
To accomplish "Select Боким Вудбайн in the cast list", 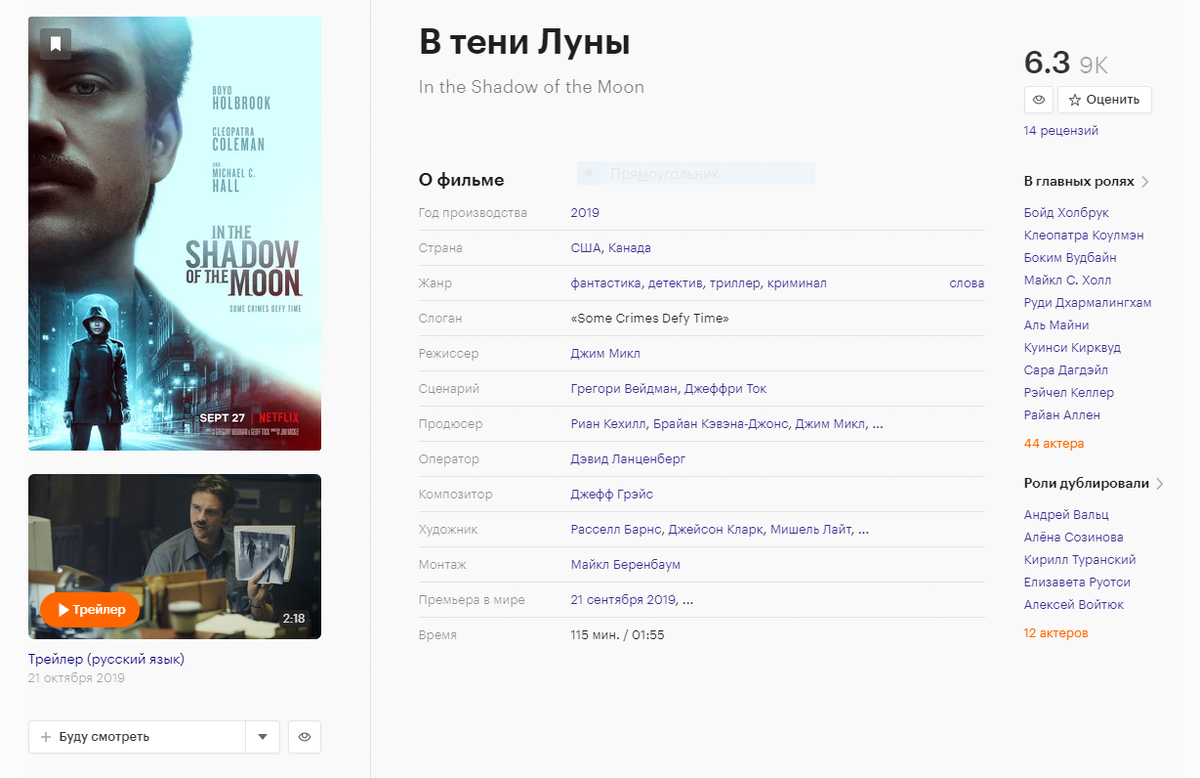I will pos(1070,258).
